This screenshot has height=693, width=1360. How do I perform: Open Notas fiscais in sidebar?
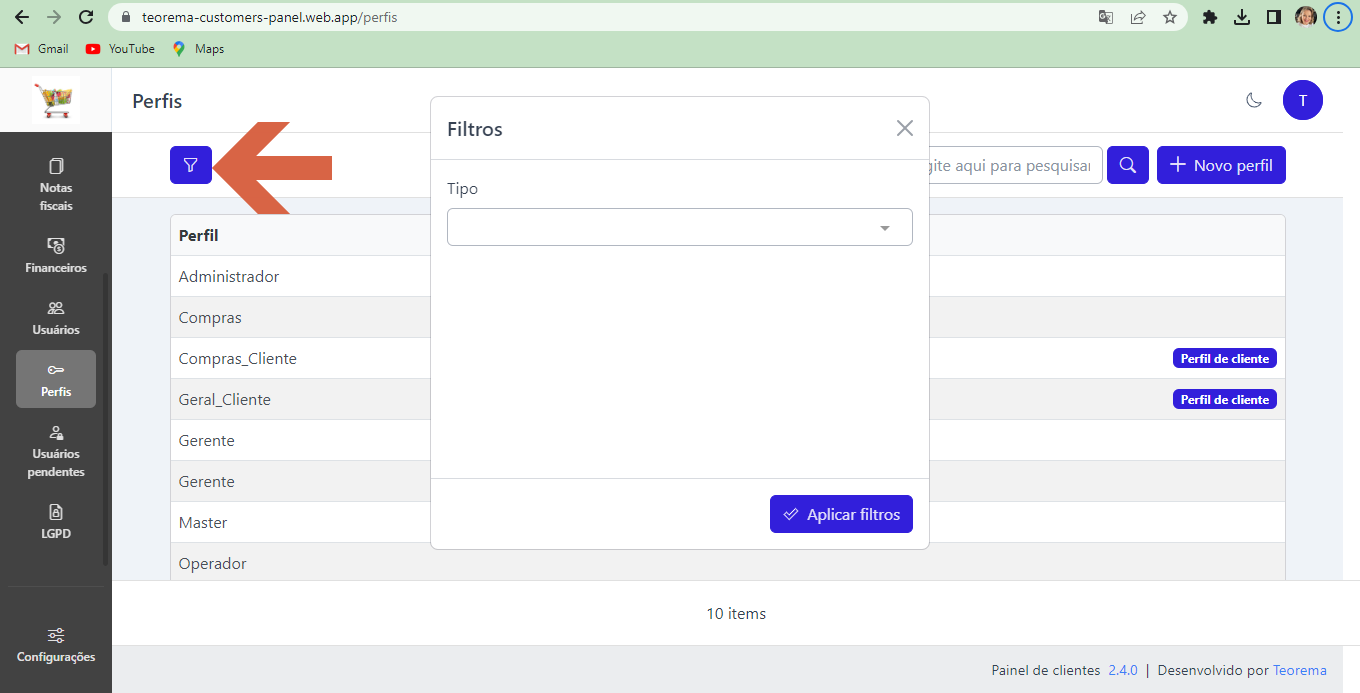tap(56, 185)
